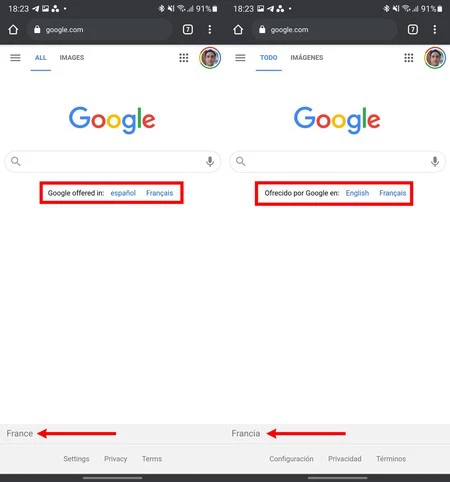The width and height of the screenshot is (450, 482).
Task: Focus the search box on English page
Action: 112,162
